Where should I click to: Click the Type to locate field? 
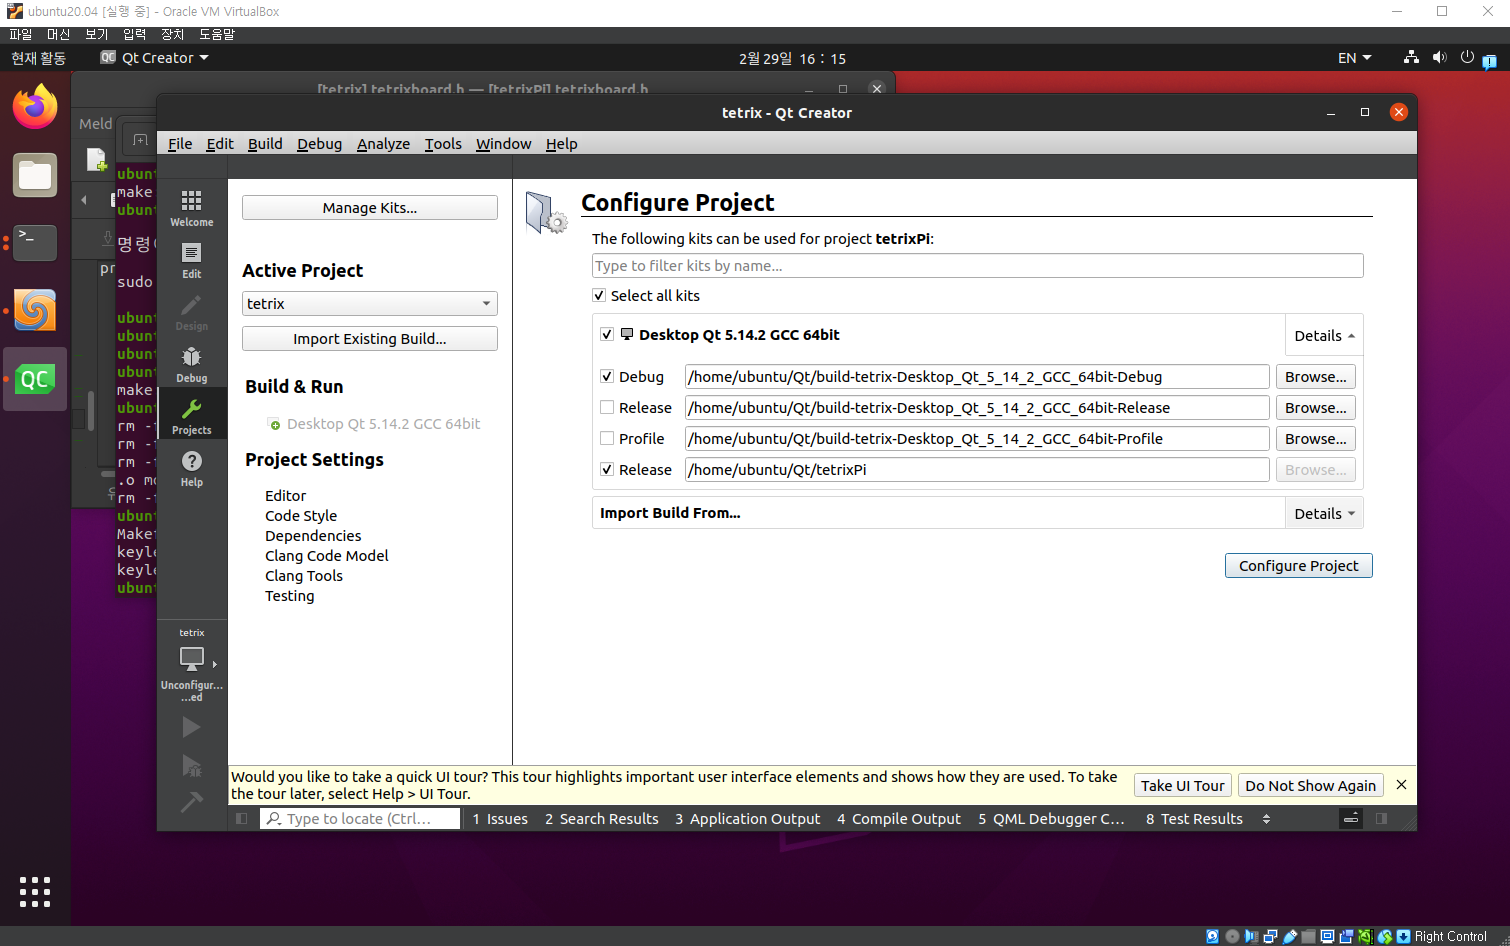pos(360,818)
